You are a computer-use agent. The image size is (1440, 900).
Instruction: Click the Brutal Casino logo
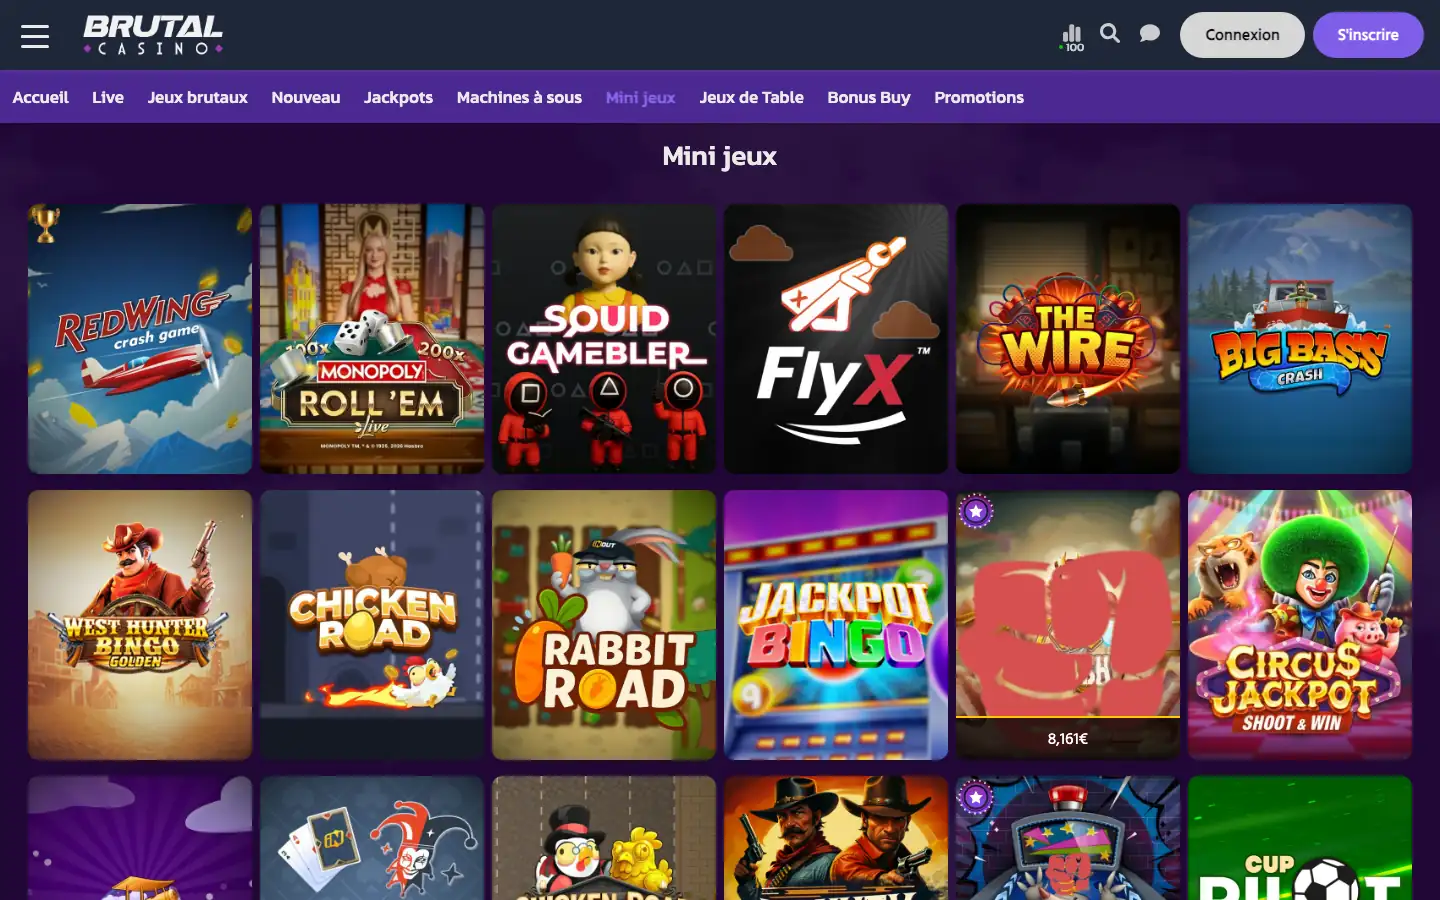click(x=153, y=35)
